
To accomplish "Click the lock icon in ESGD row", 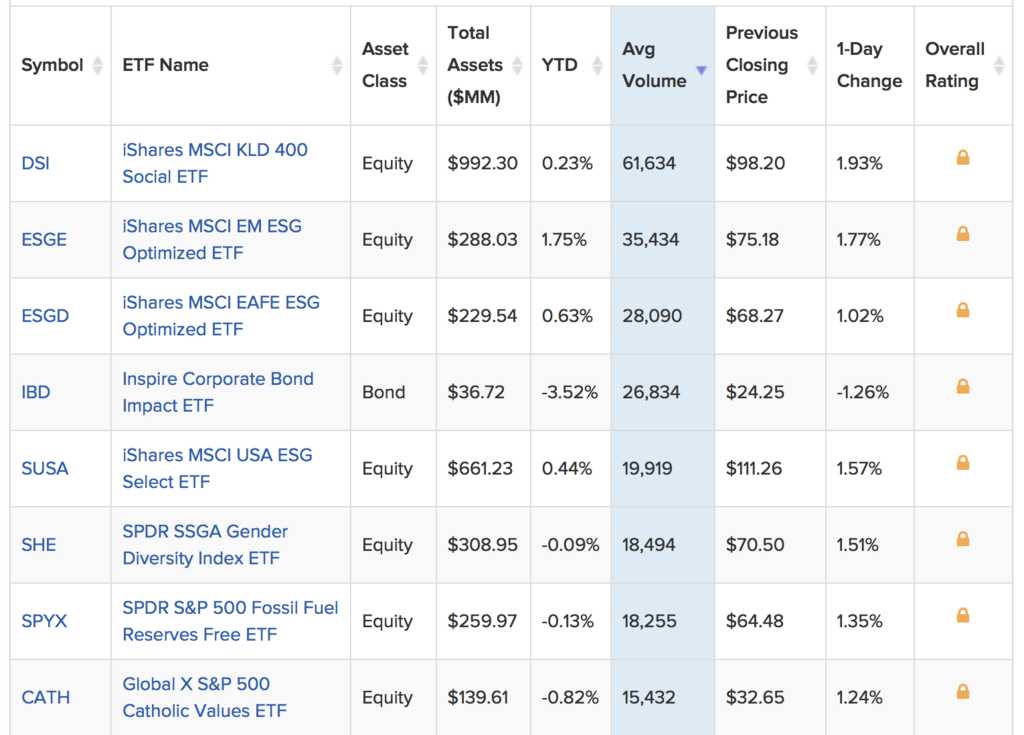I will pos(963,310).
